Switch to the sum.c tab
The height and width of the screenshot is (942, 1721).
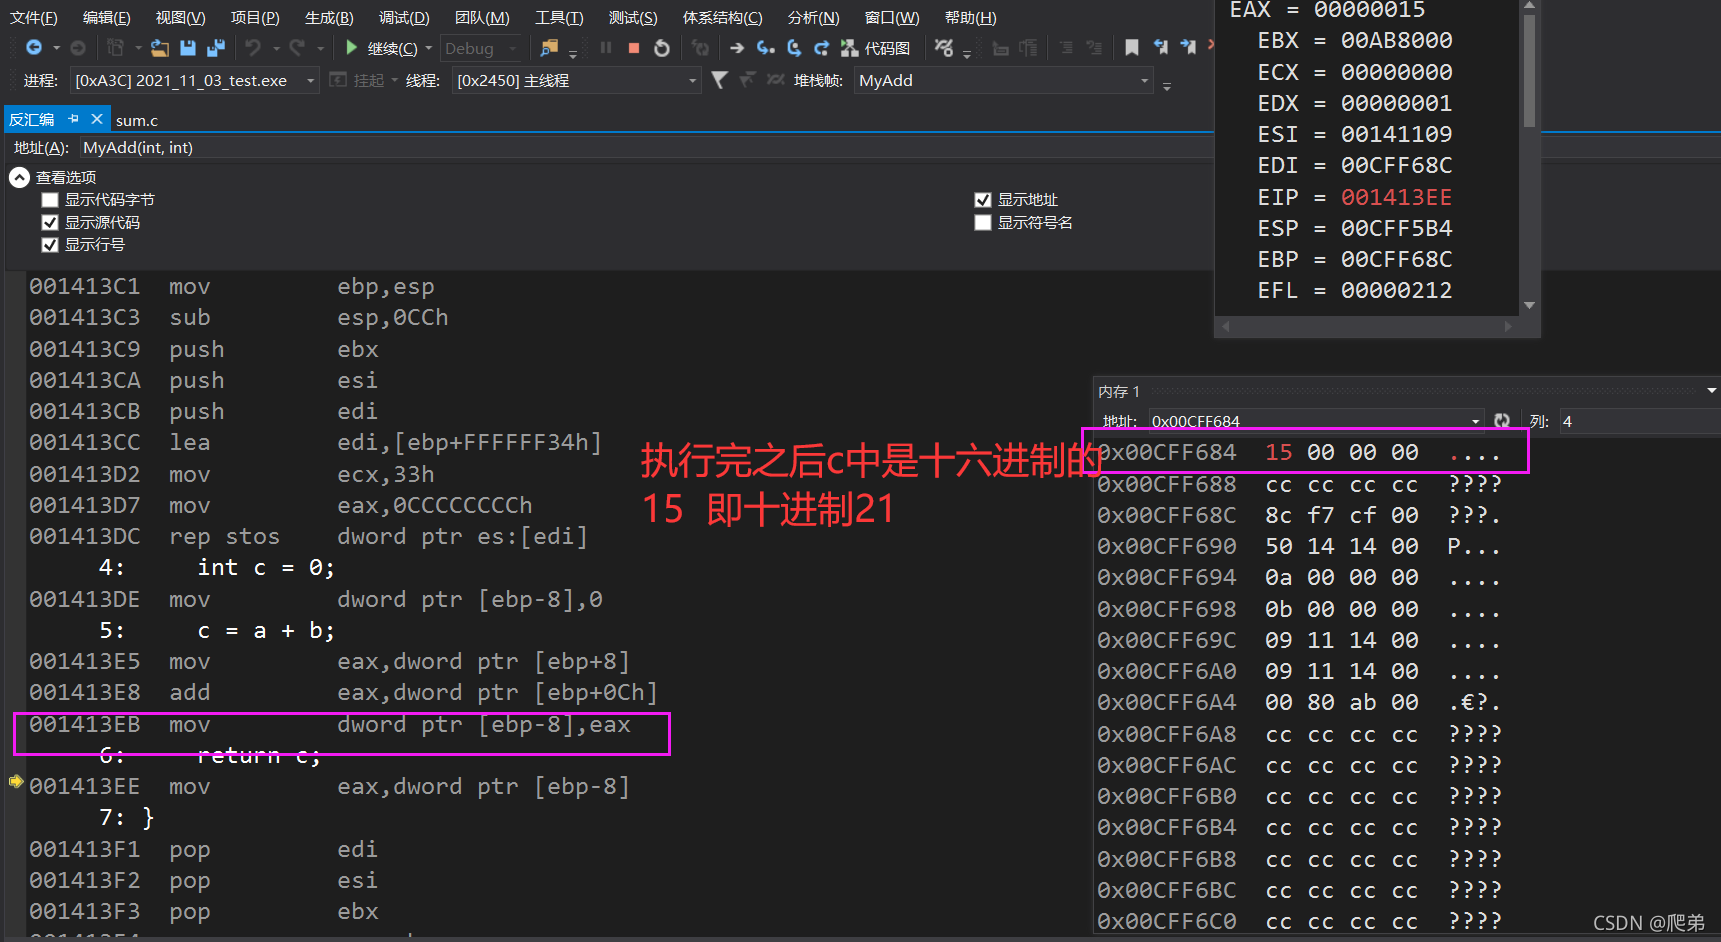(x=137, y=120)
